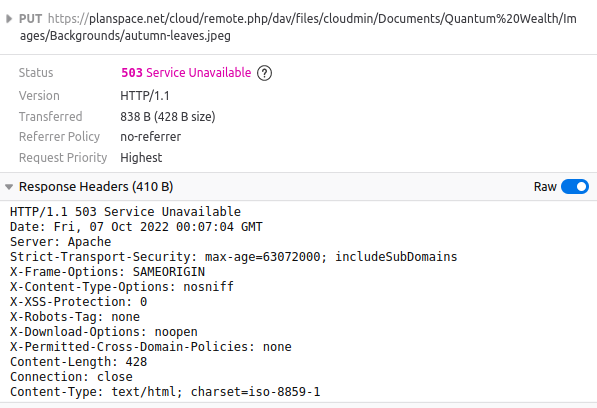Click the Connection: close header line

71,377
